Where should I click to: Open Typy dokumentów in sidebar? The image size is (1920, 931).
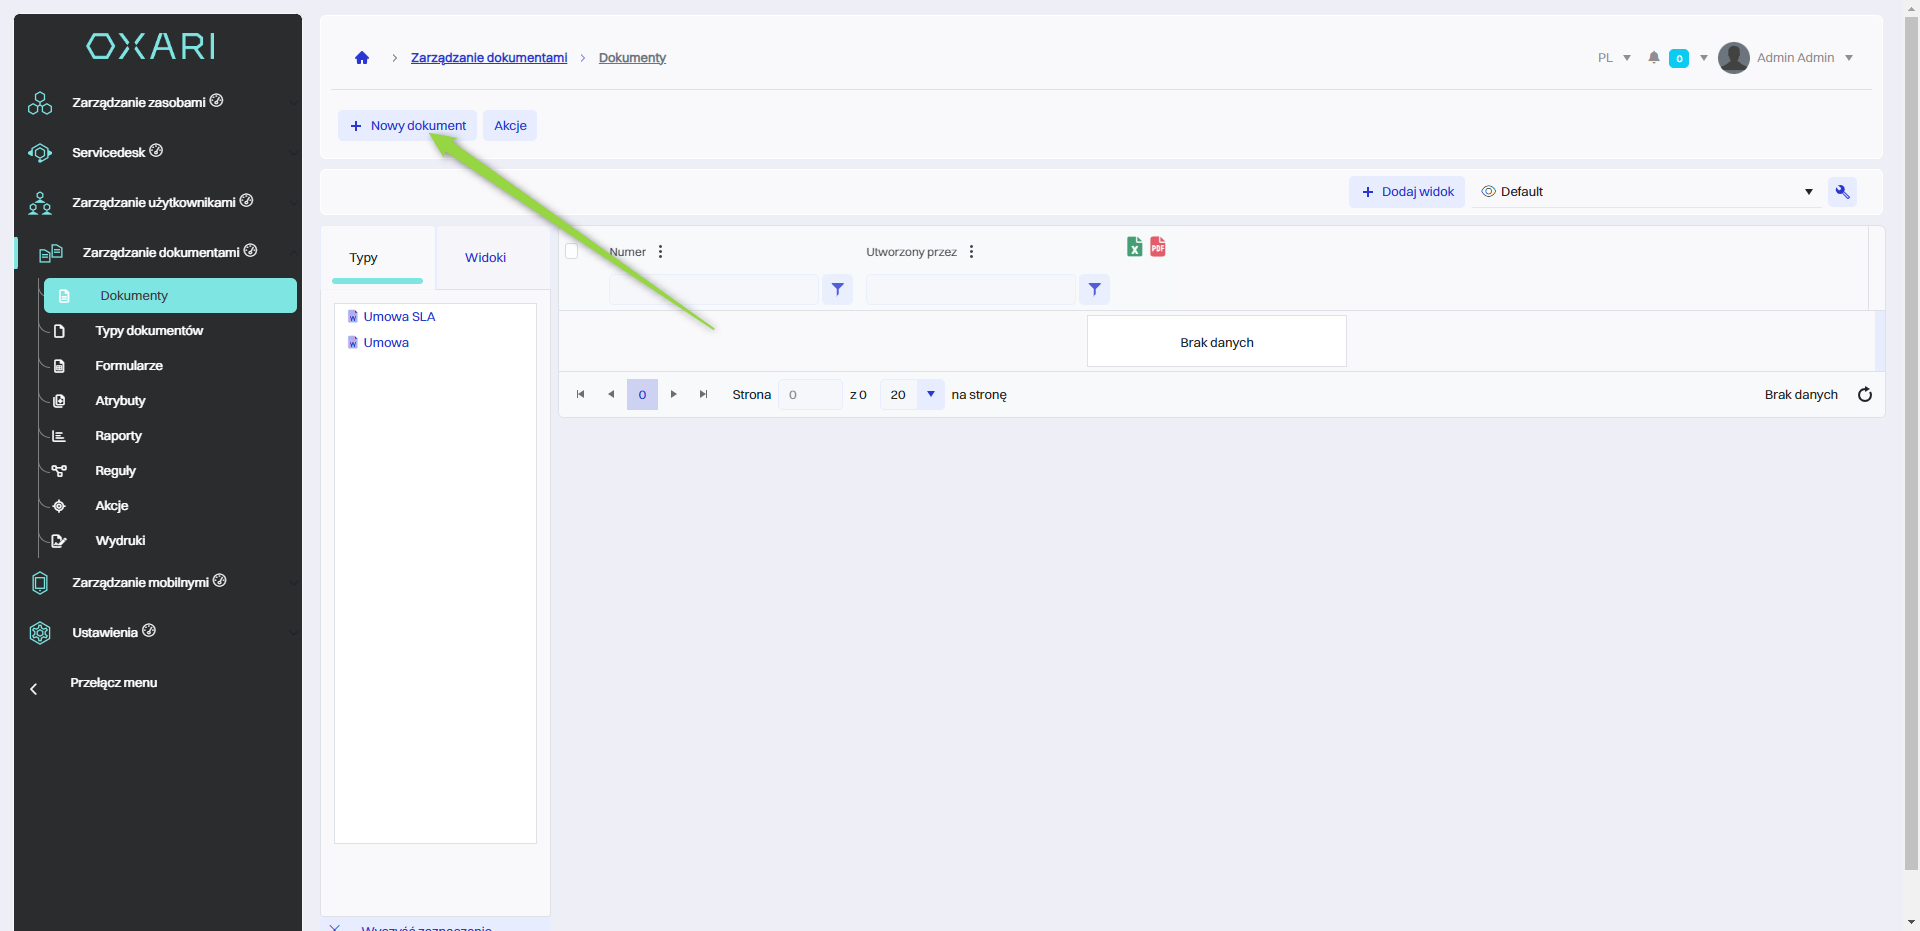[x=149, y=331]
